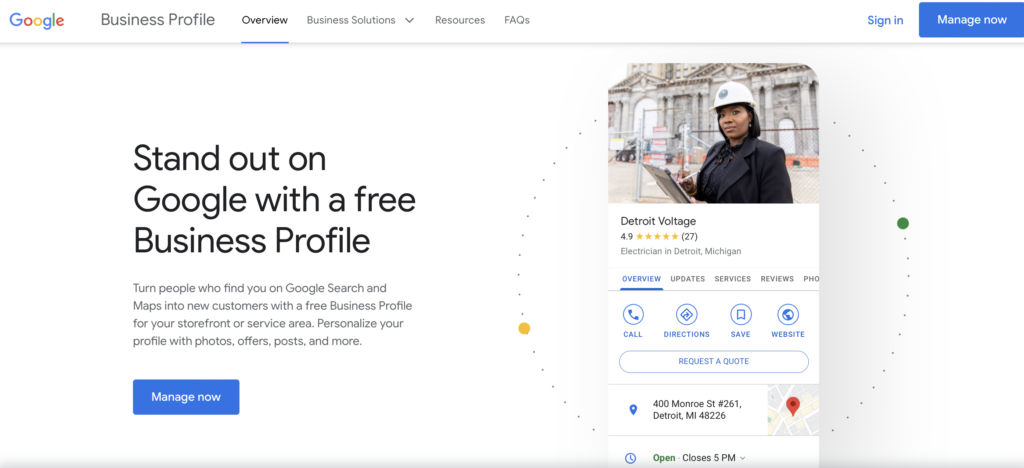This screenshot has width=1024, height=468.
Task: Click the Call phone icon
Action: pyautogui.click(x=633, y=315)
